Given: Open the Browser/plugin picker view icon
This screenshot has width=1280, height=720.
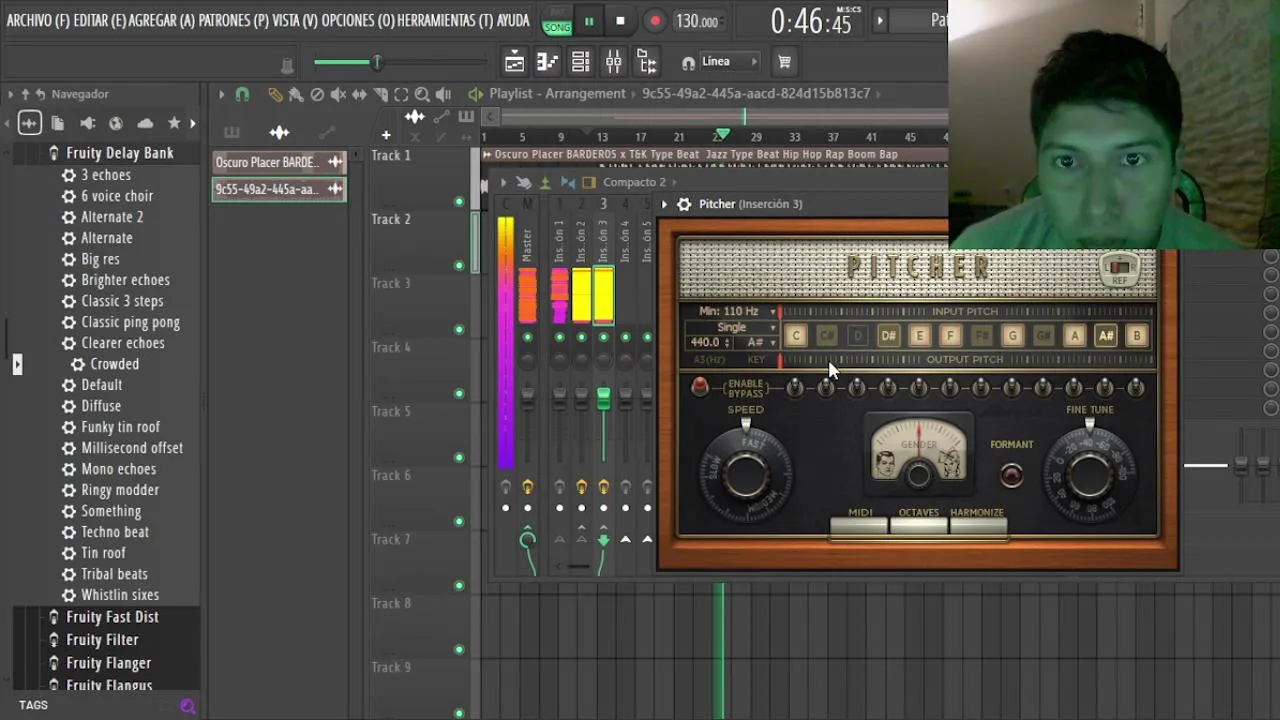Looking at the screenshot, I should click(x=646, y=62).
